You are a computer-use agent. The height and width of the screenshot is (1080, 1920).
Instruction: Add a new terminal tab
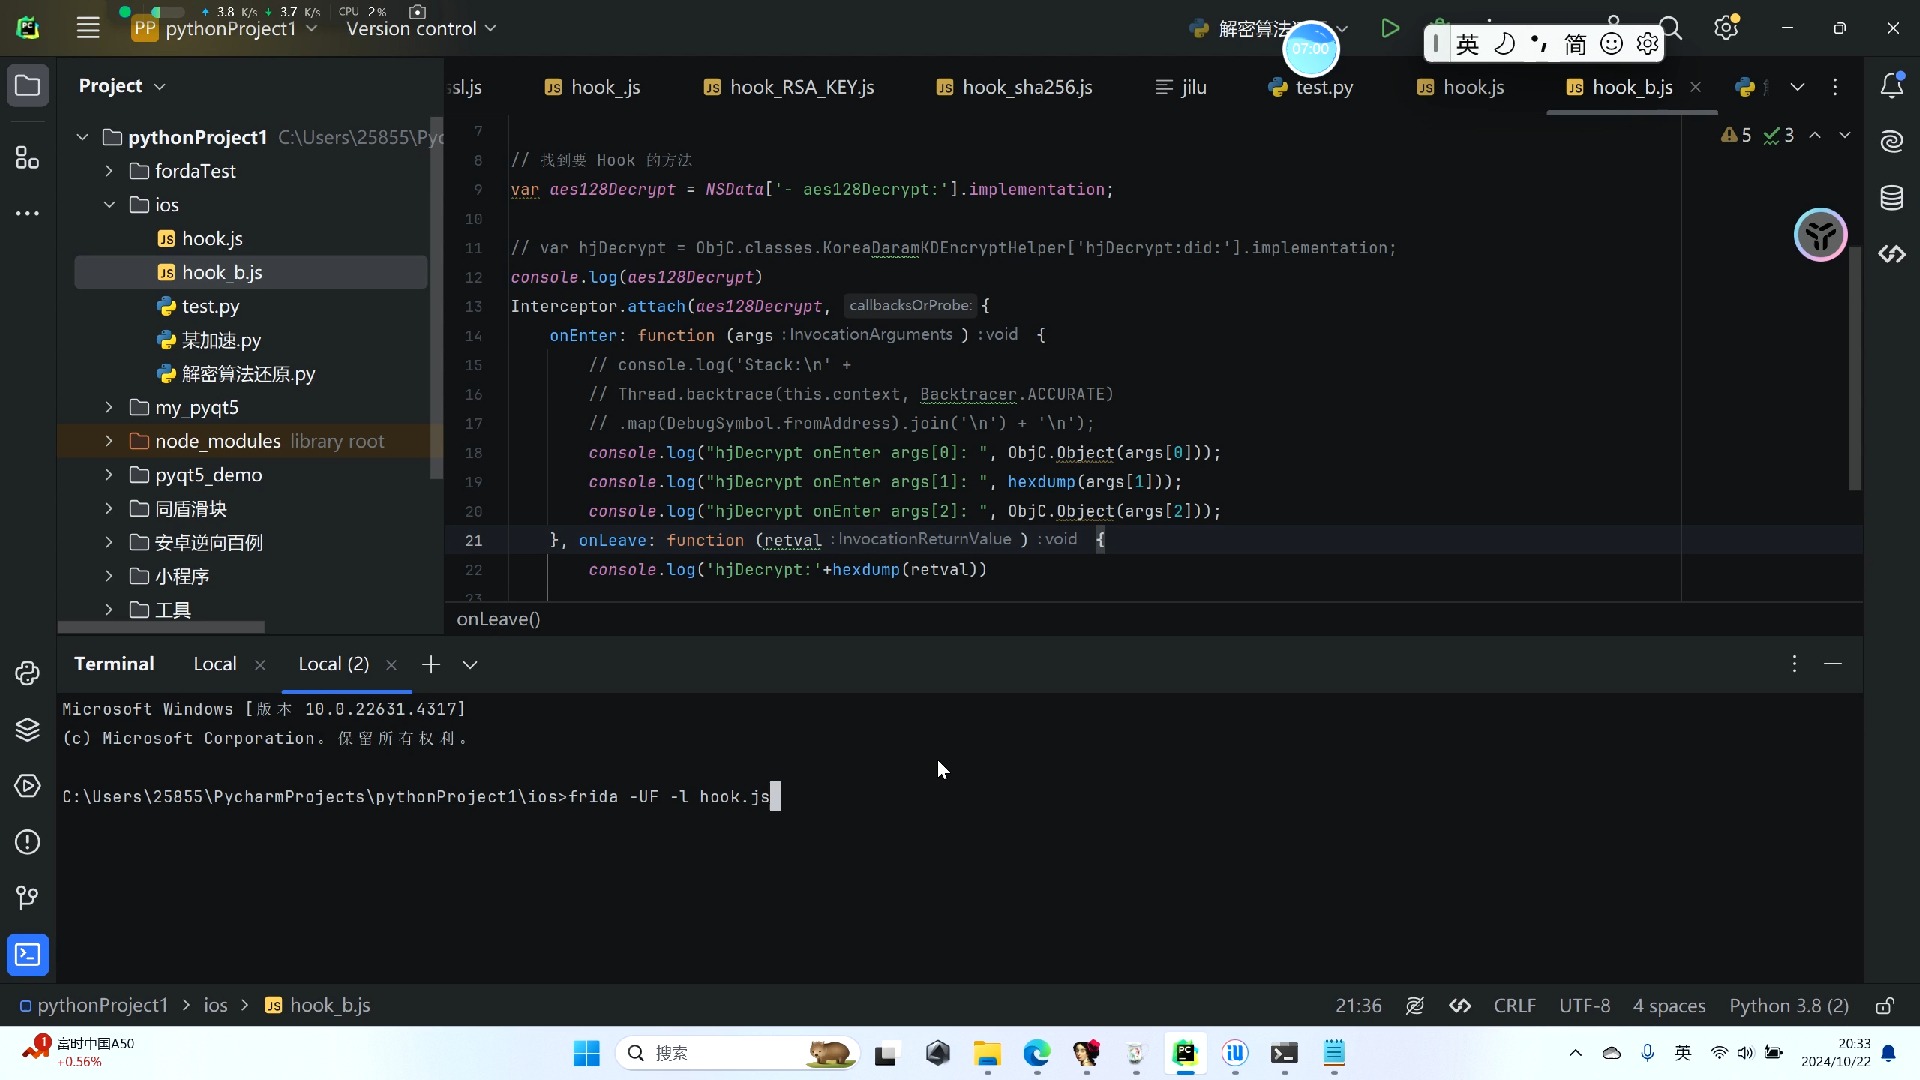click(431, 664)
